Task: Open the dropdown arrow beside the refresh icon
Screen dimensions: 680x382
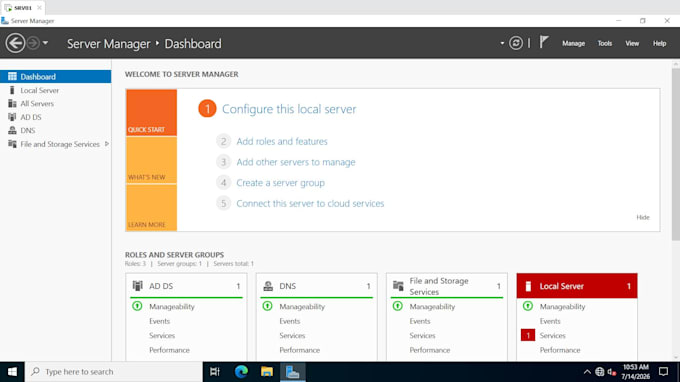Action: (502, 43)
